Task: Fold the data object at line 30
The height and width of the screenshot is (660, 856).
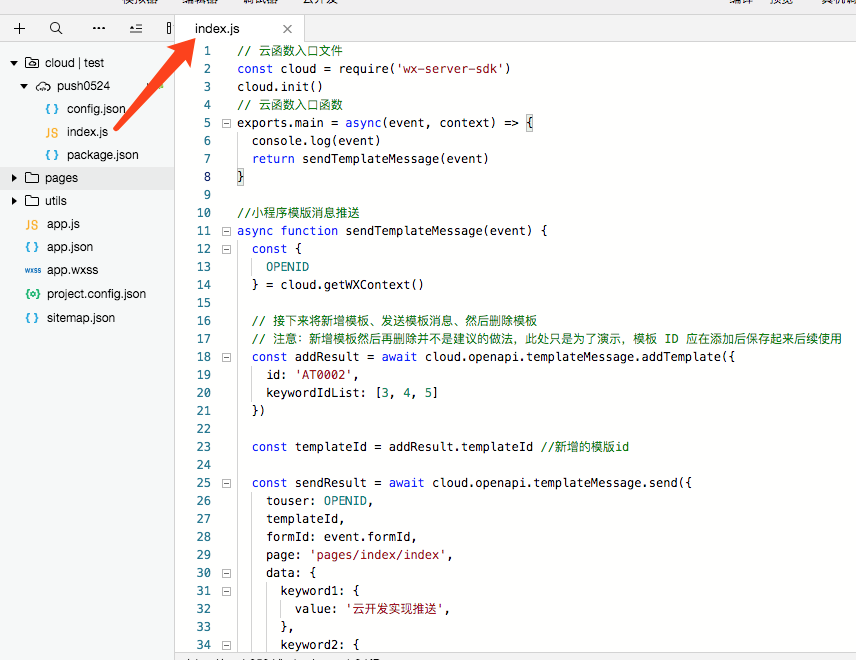Action: [x=226, y=574]
